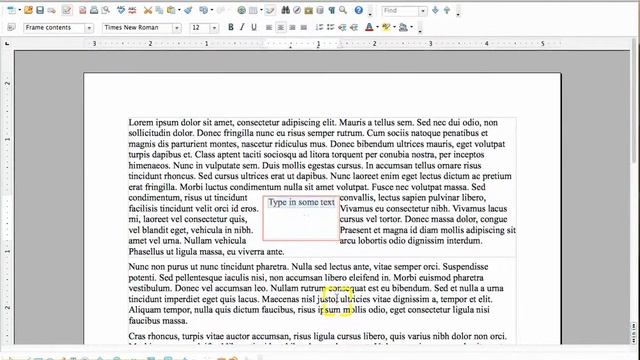The width and height of the screenshot is (640, 360).
Task: Click the Document as E-mail icon
Action: click(51, 10)
